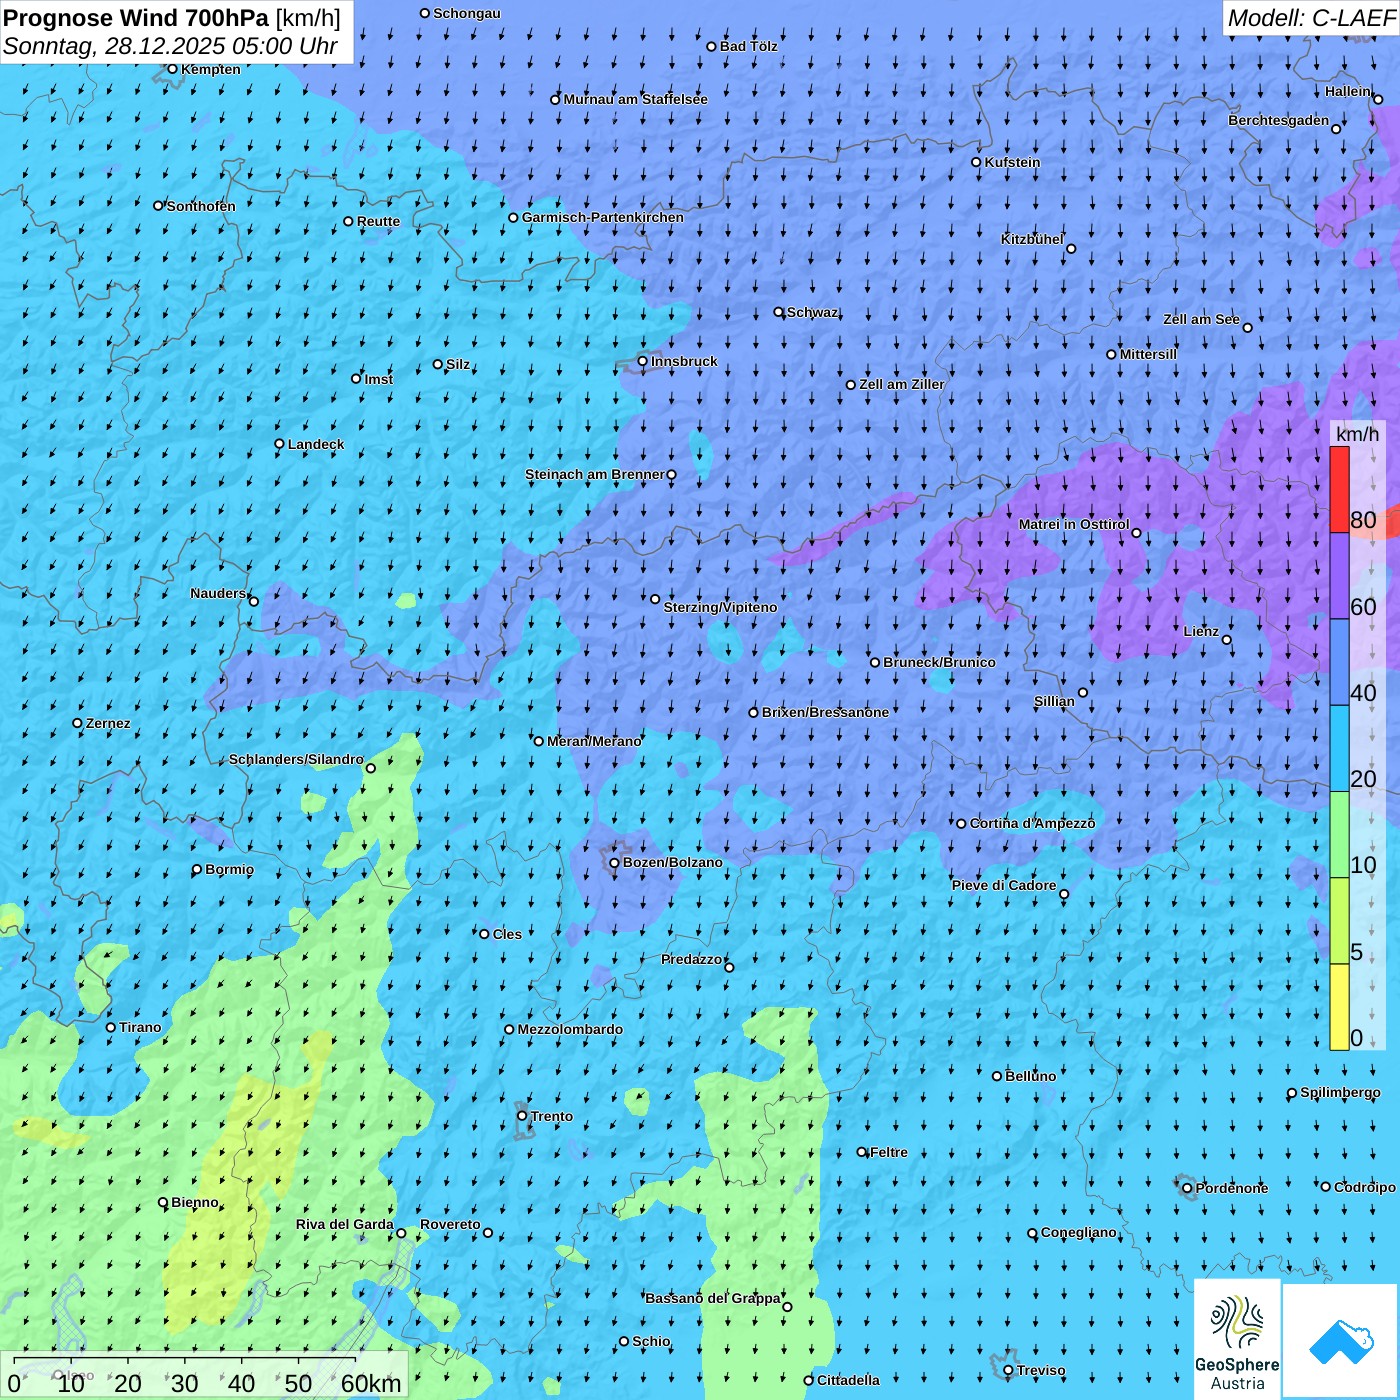Click the blue mountain-cloud logo
This screenshot has height=1400, width=1400.
pos(1341,1341)
